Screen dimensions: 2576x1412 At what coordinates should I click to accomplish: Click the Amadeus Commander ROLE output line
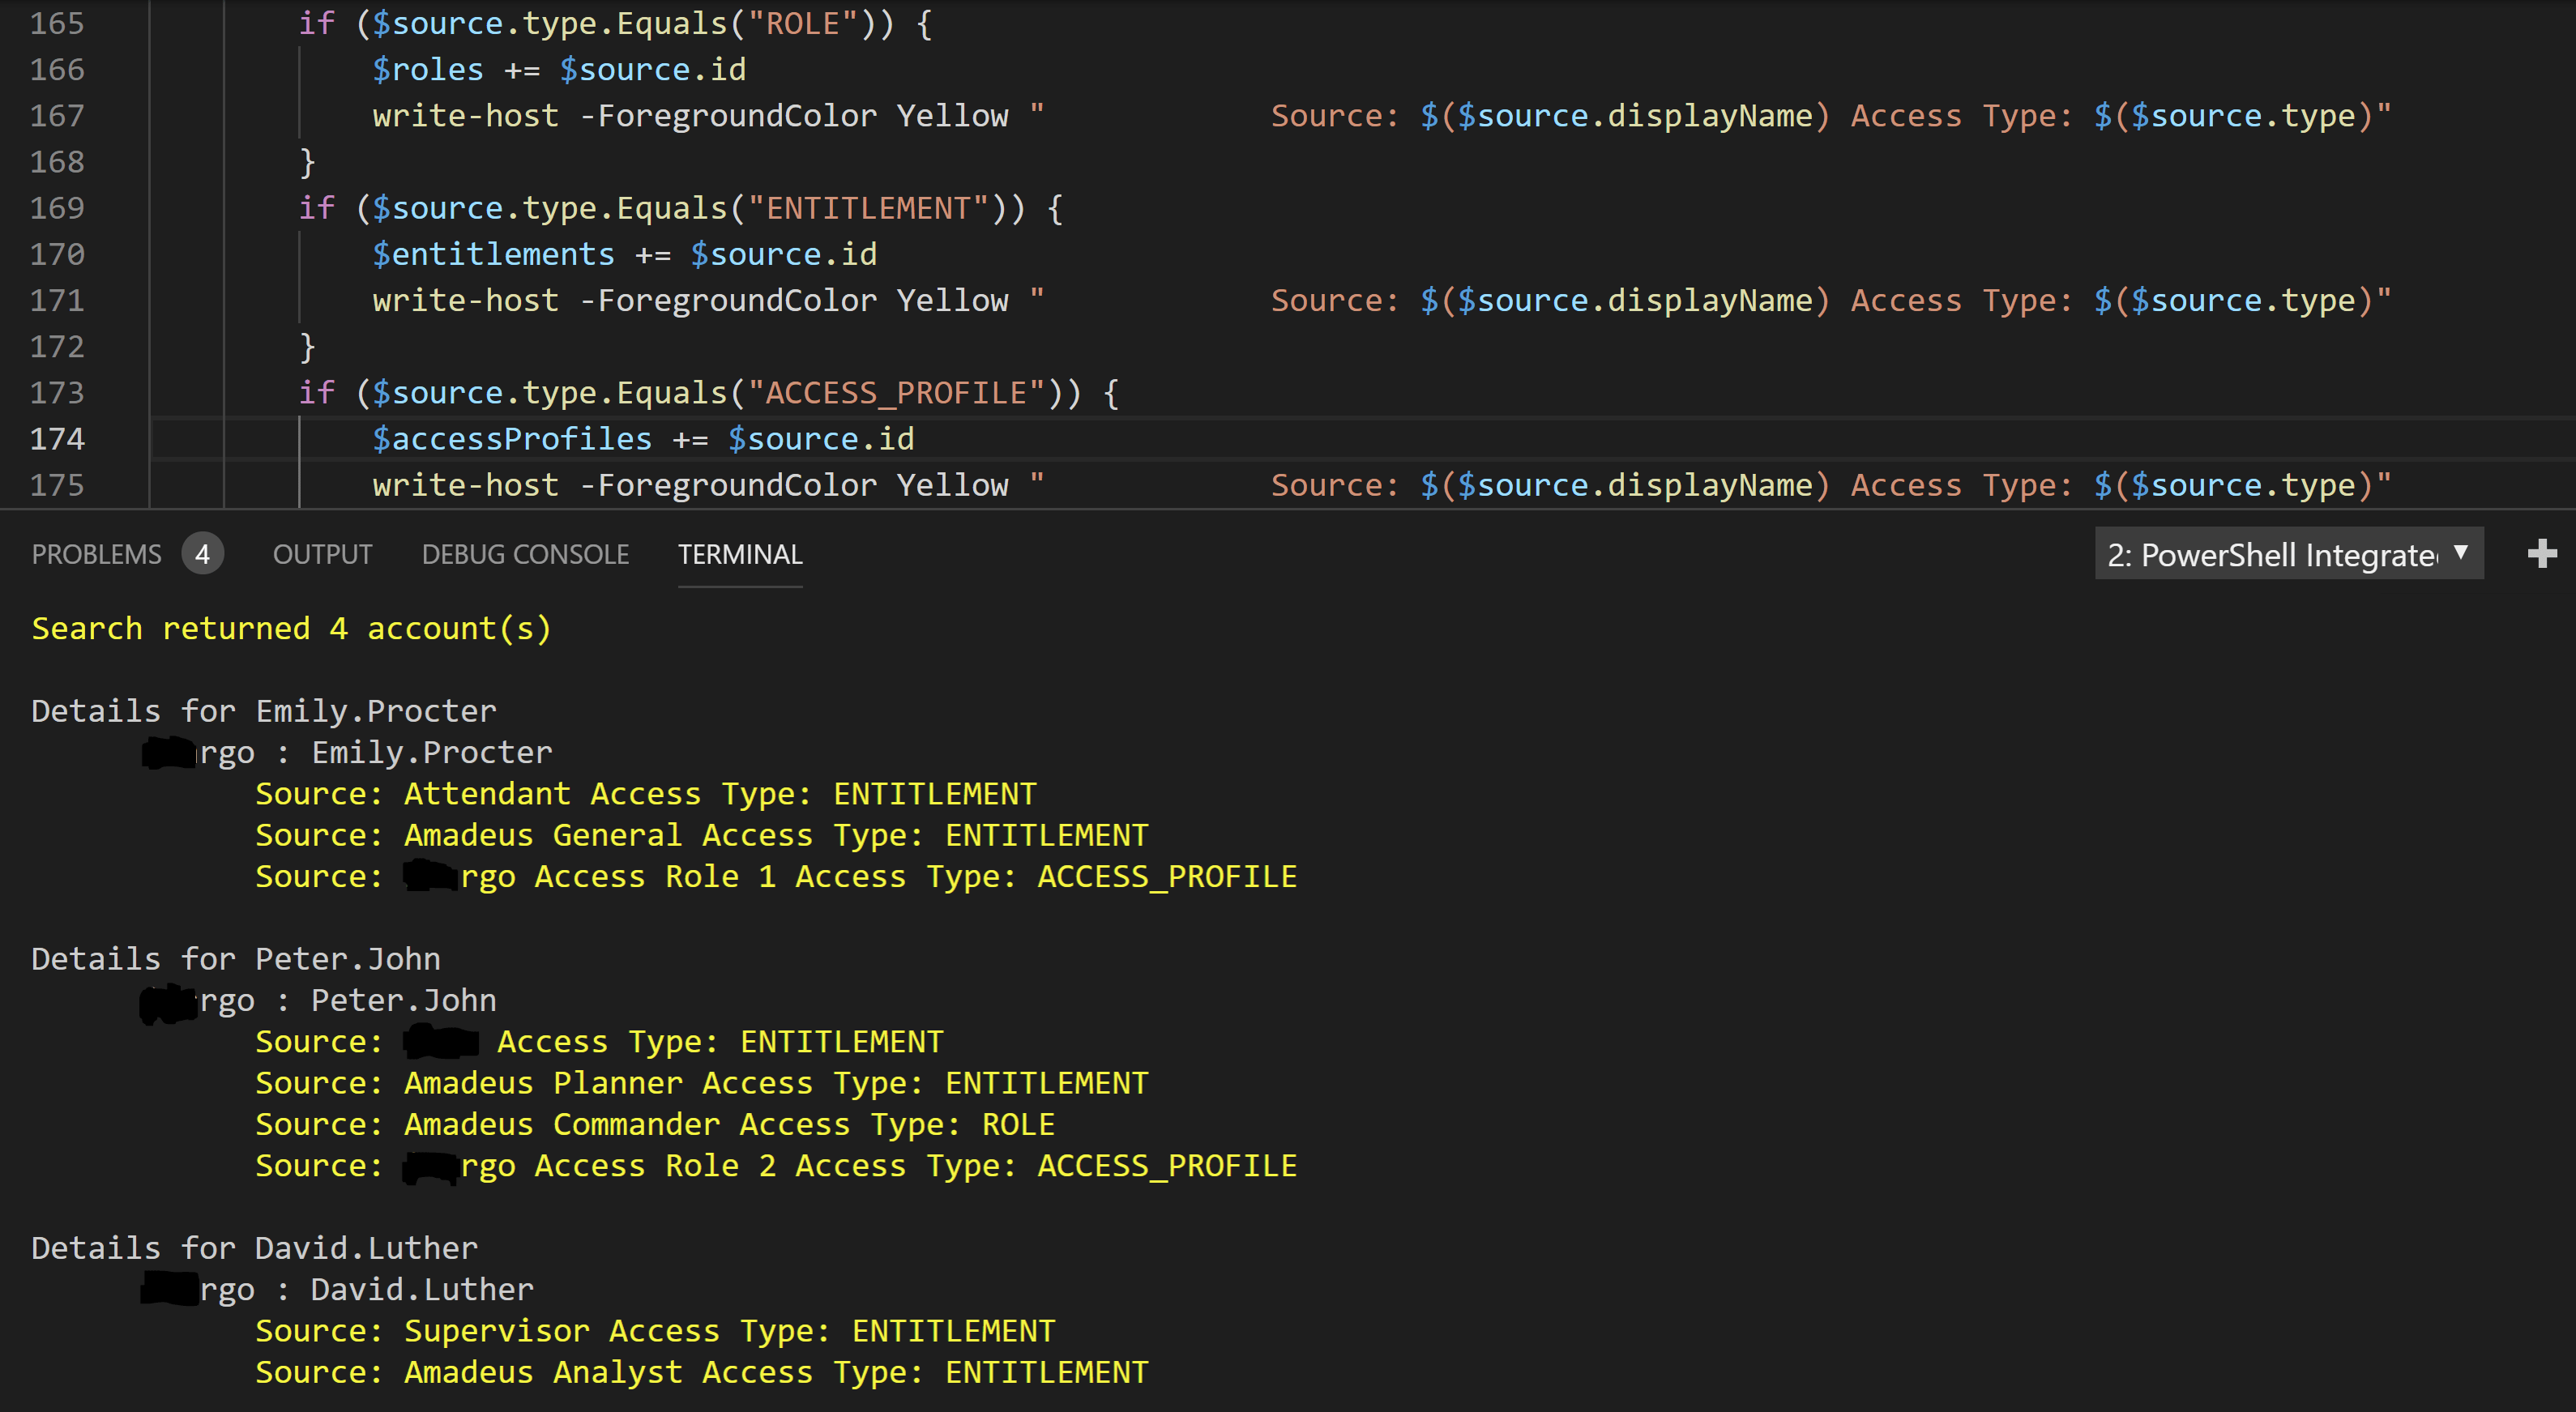coord(655,1124)
